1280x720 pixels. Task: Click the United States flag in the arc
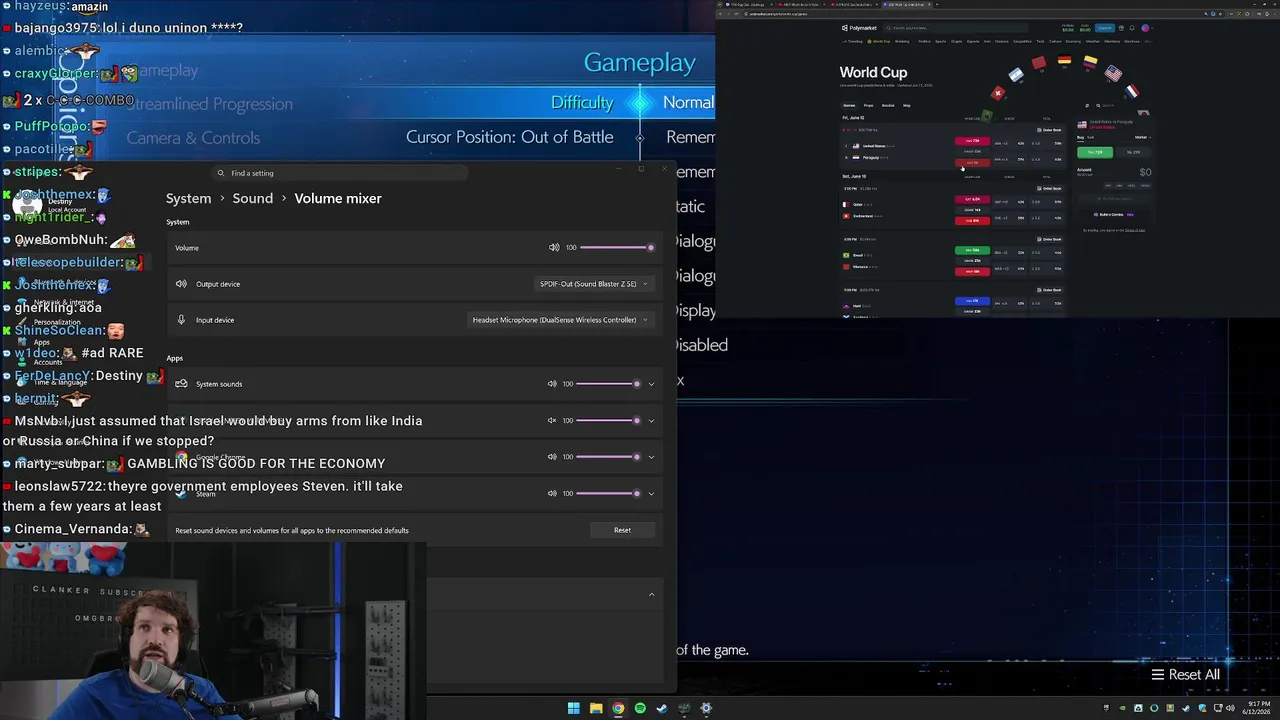(x=1113, y=74)
